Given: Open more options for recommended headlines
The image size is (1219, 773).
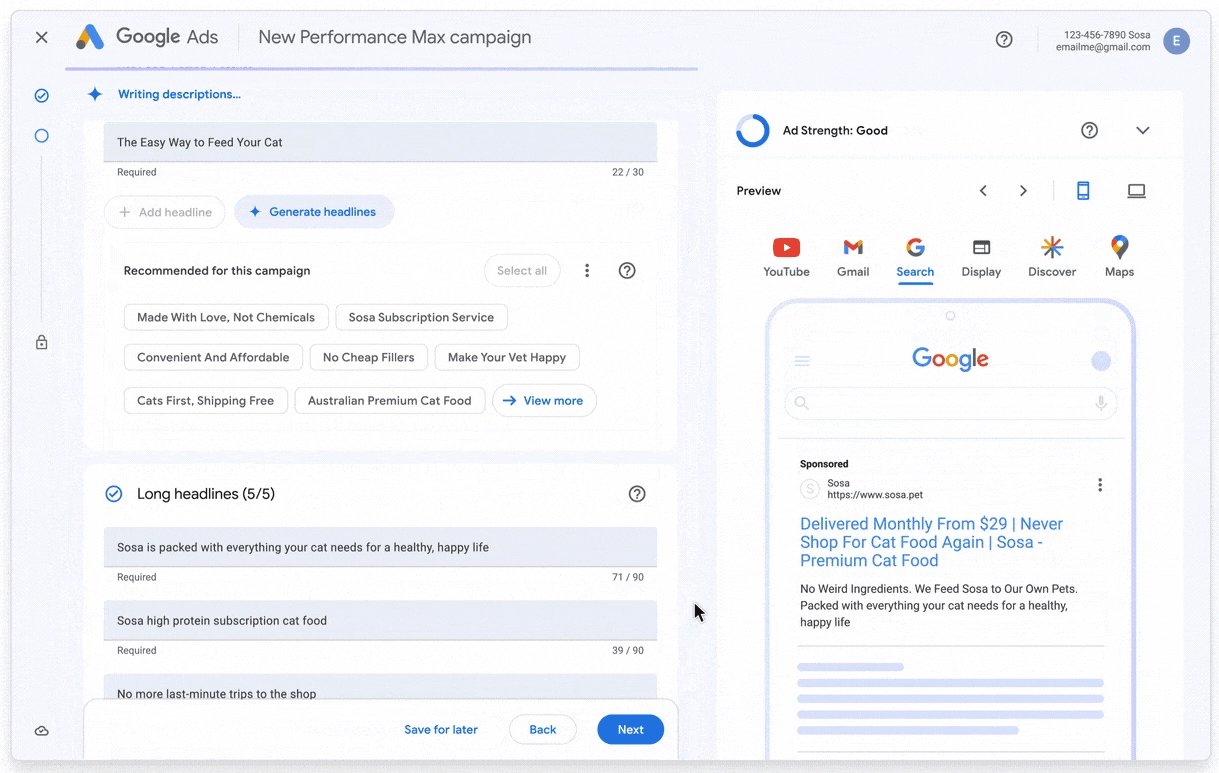Looking at the screenshot, I should [x=587, y=271].
